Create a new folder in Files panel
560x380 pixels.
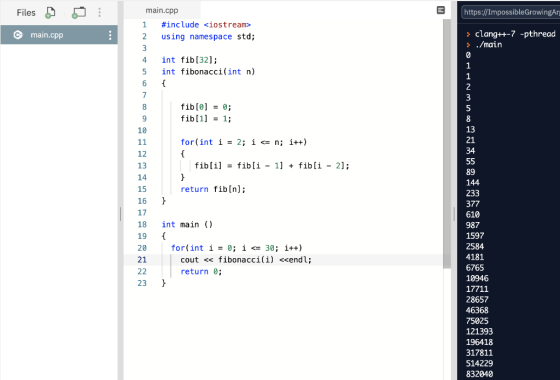click(79, 13)
